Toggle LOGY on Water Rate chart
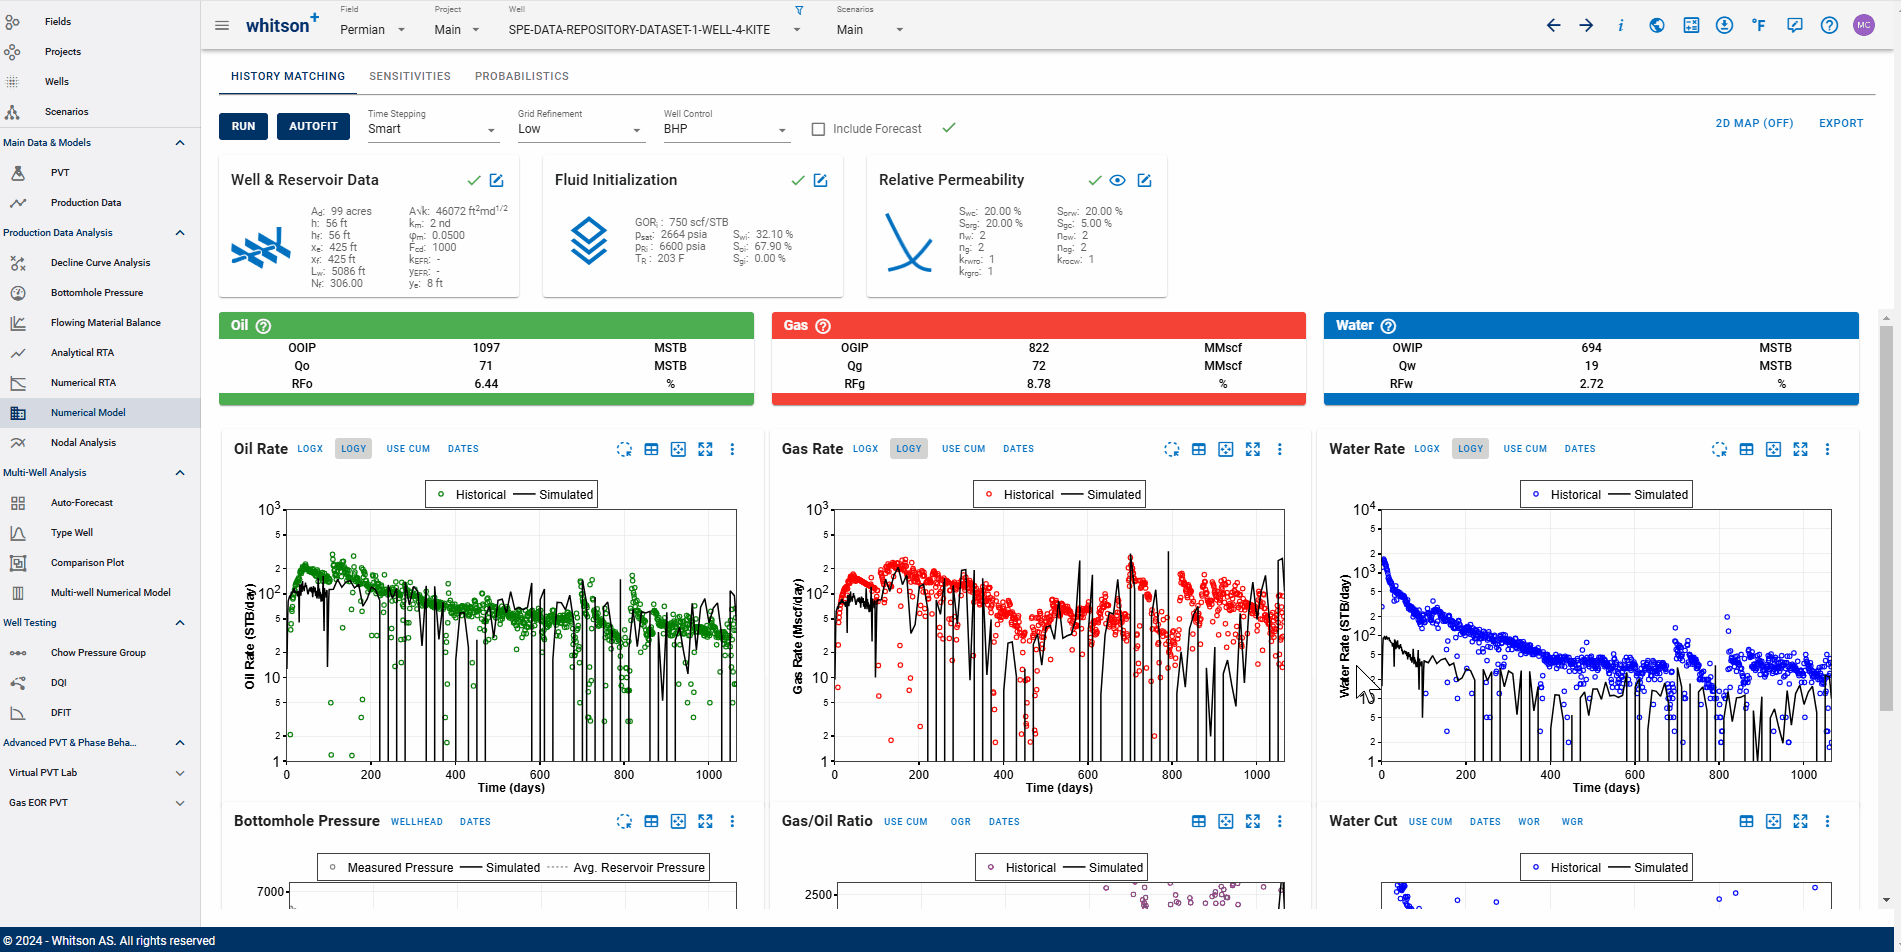 point(1471,449)
